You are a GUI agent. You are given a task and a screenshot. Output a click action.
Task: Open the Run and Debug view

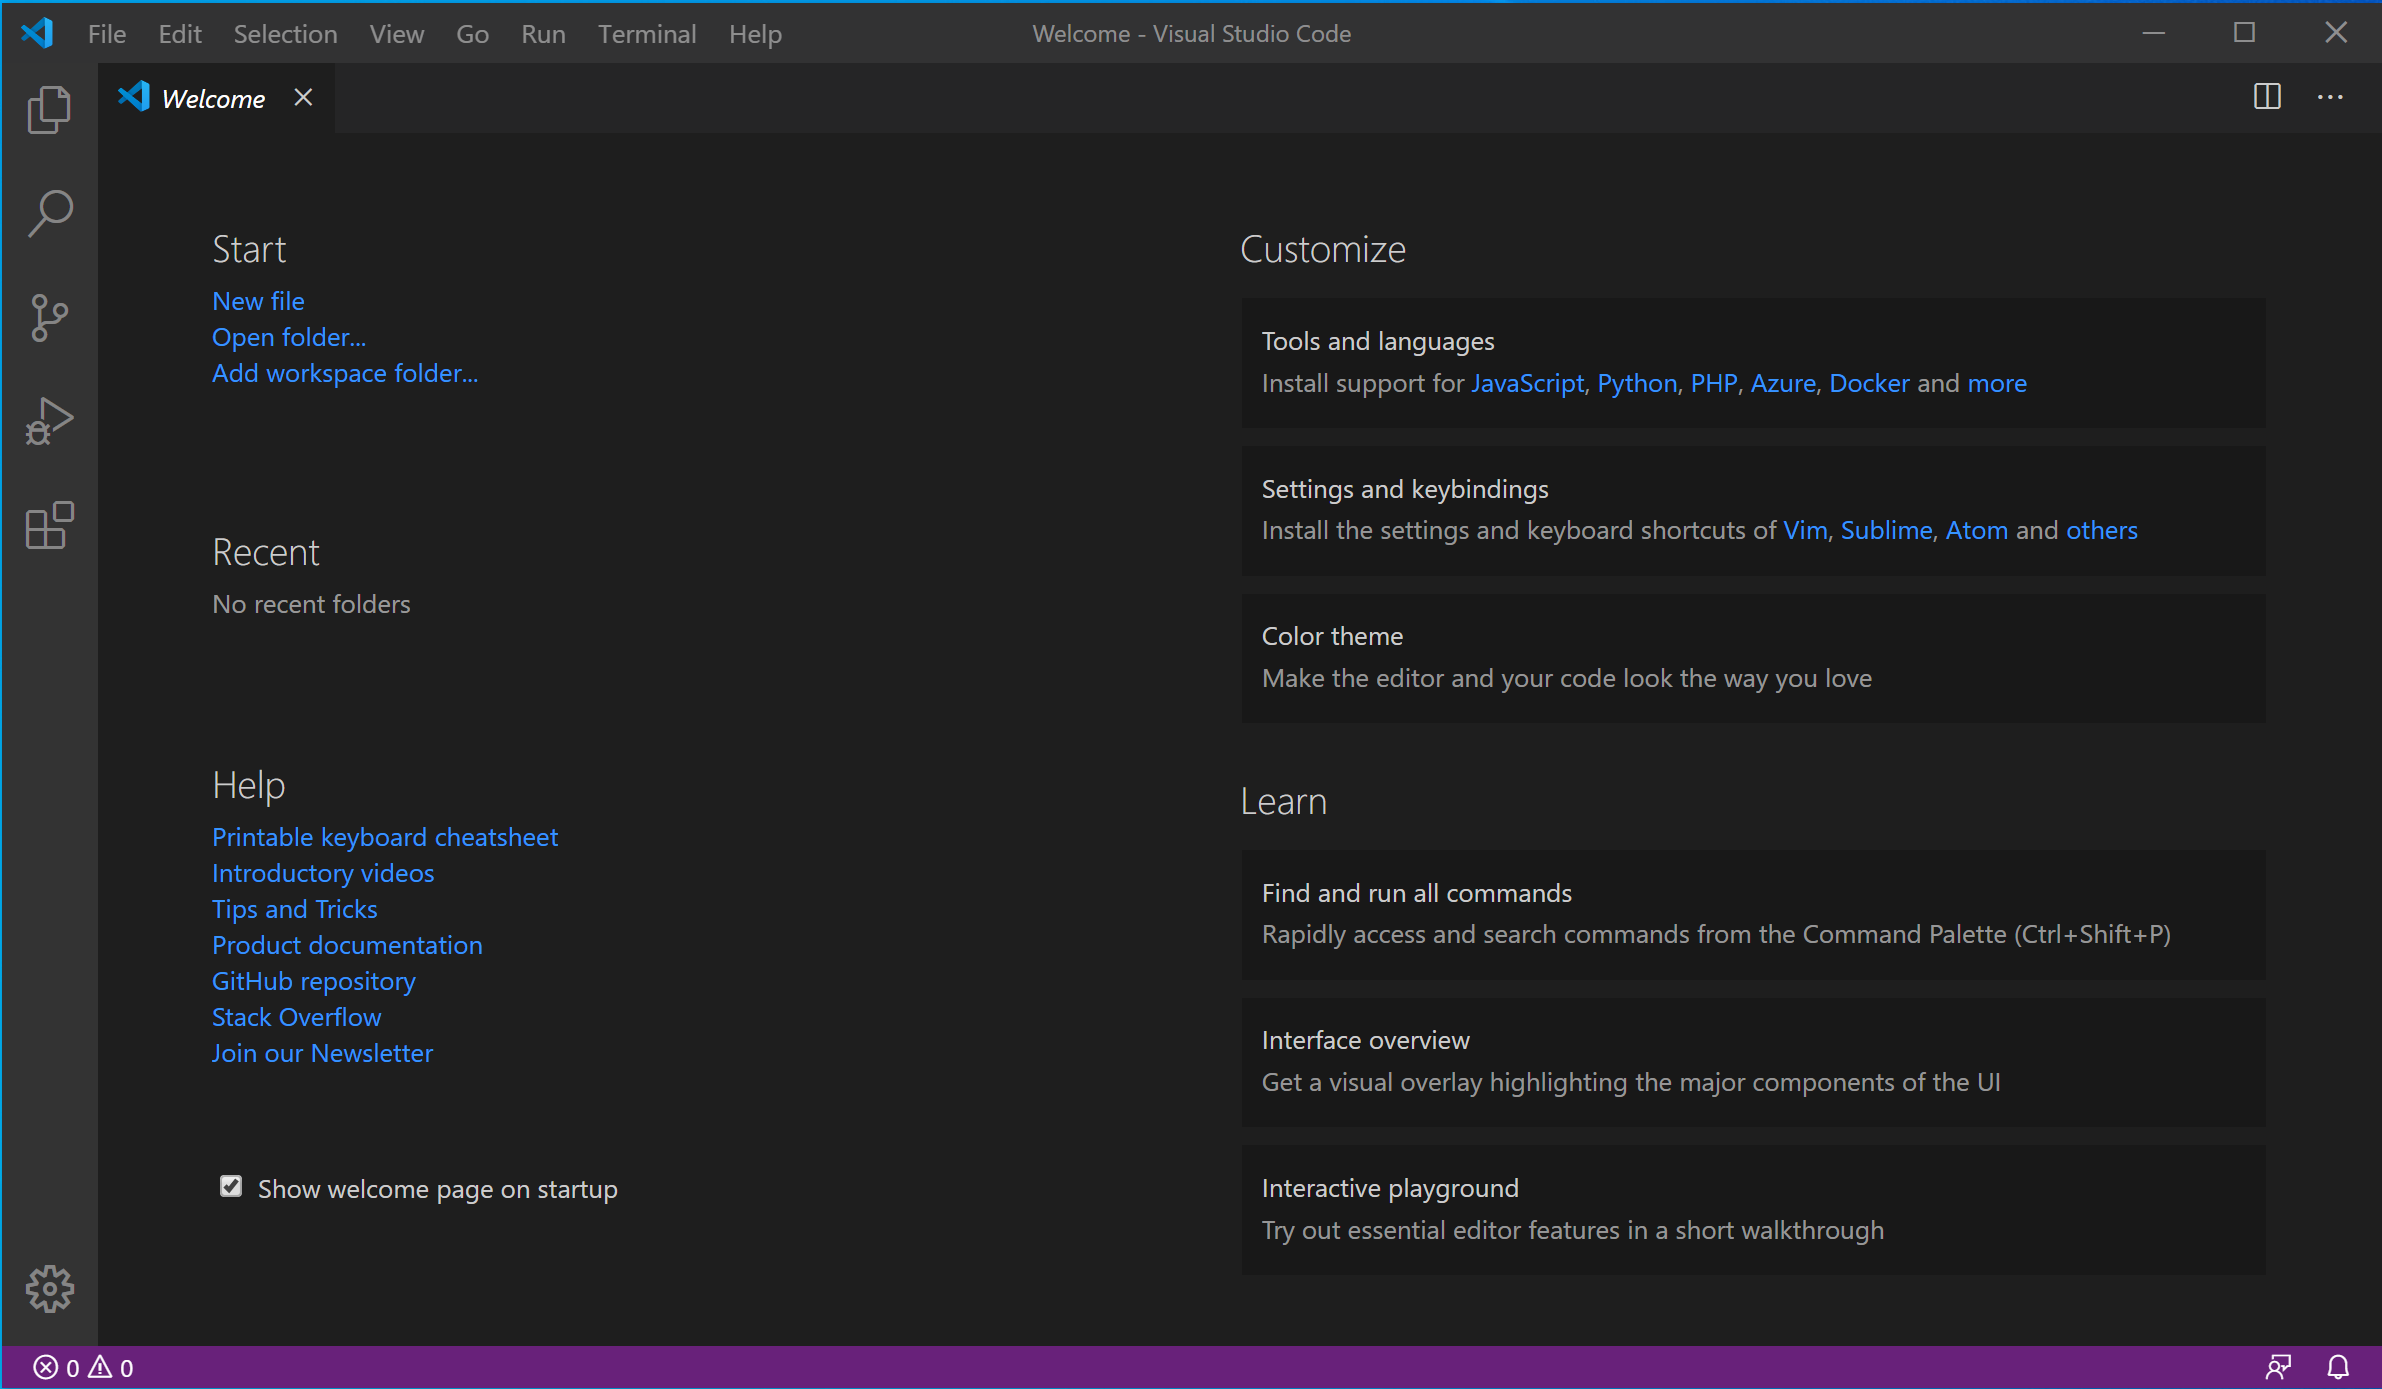coord(49,421)
